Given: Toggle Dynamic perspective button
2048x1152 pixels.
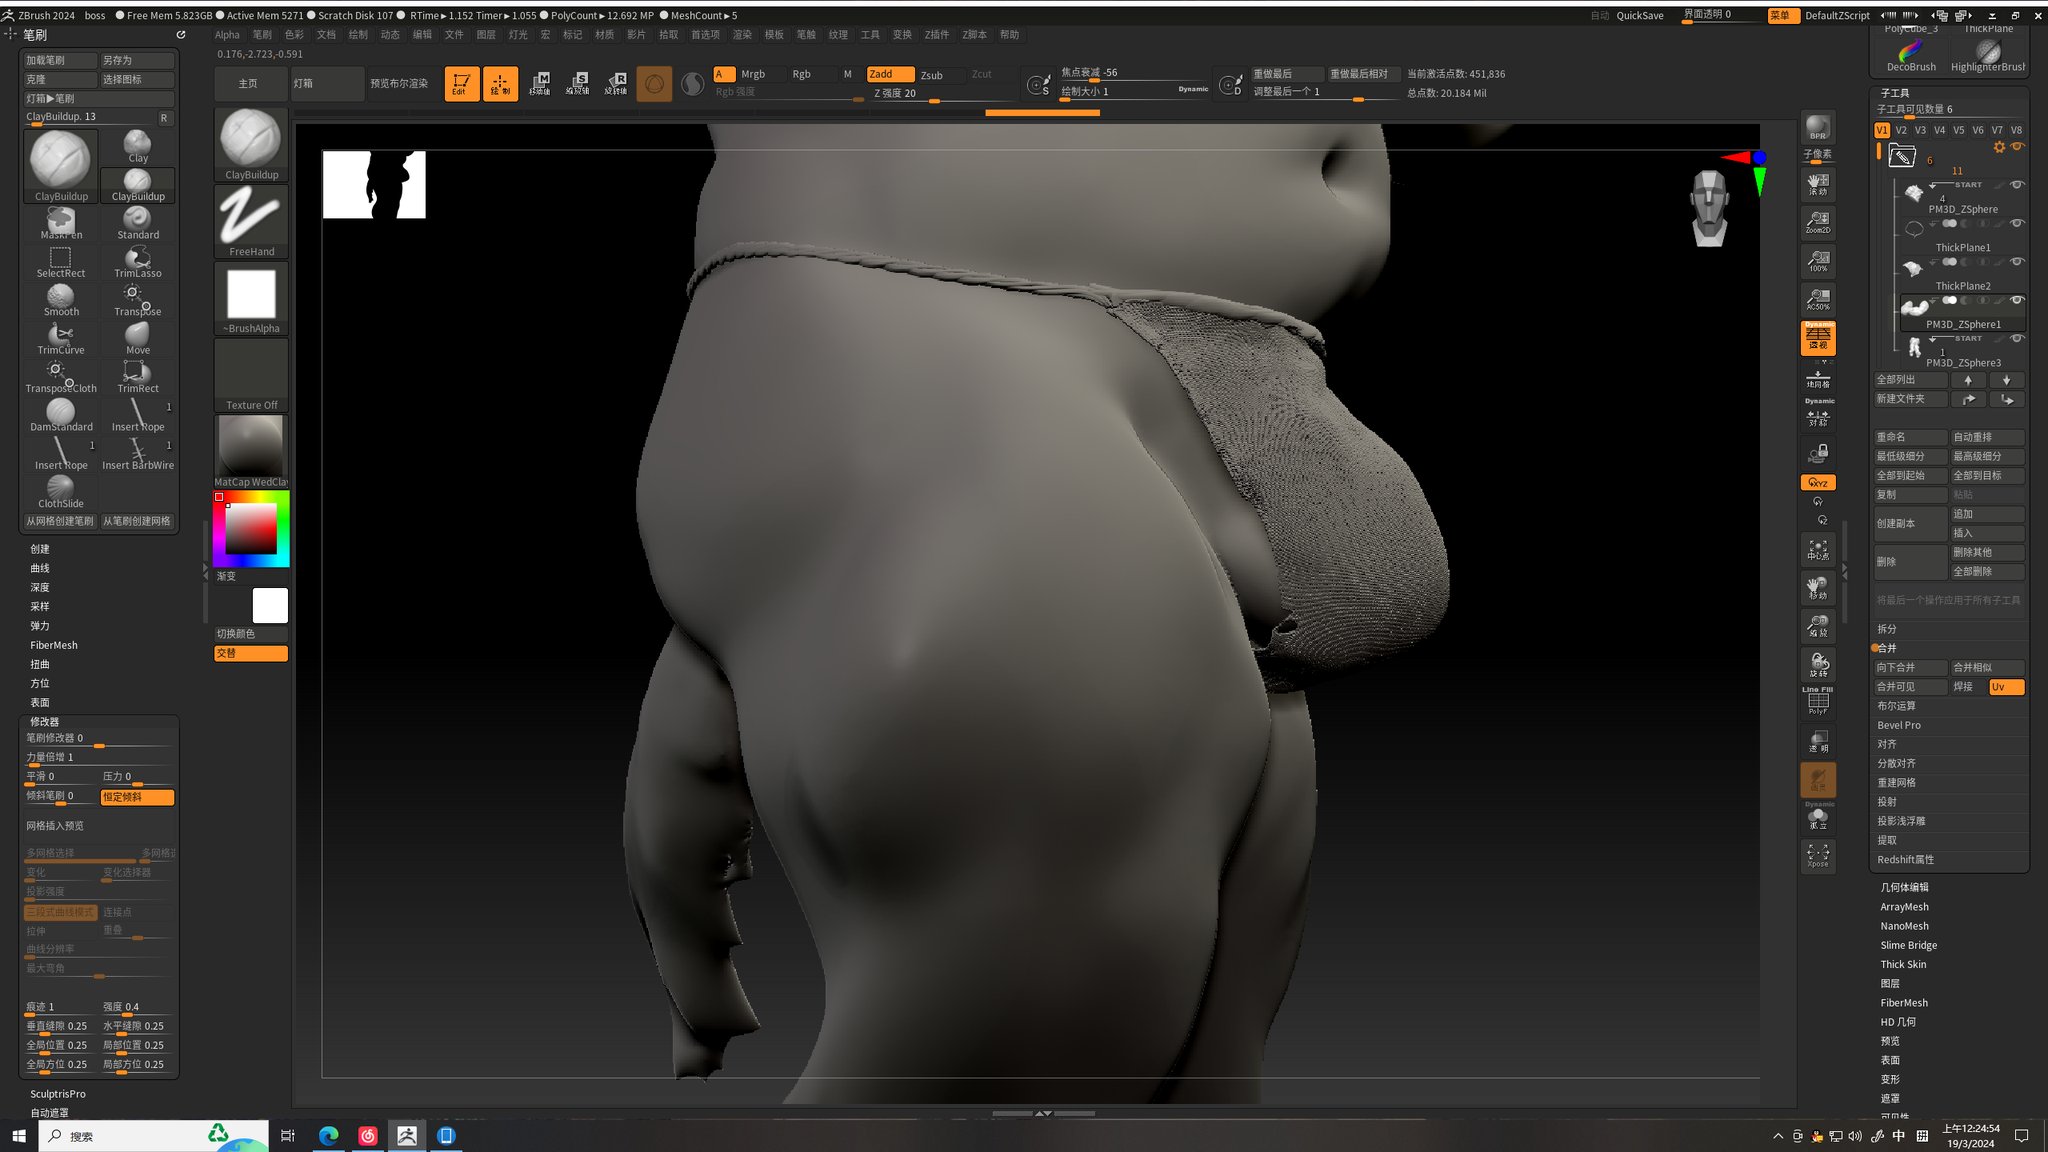Looking at the screenshot, I should tap(1817, 337).
